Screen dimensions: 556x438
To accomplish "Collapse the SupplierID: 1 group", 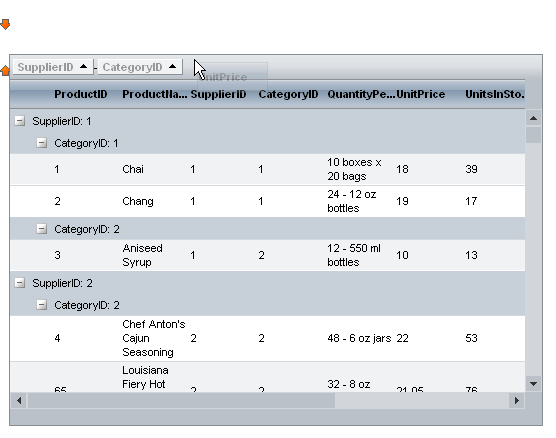I will tap(20, 121).
